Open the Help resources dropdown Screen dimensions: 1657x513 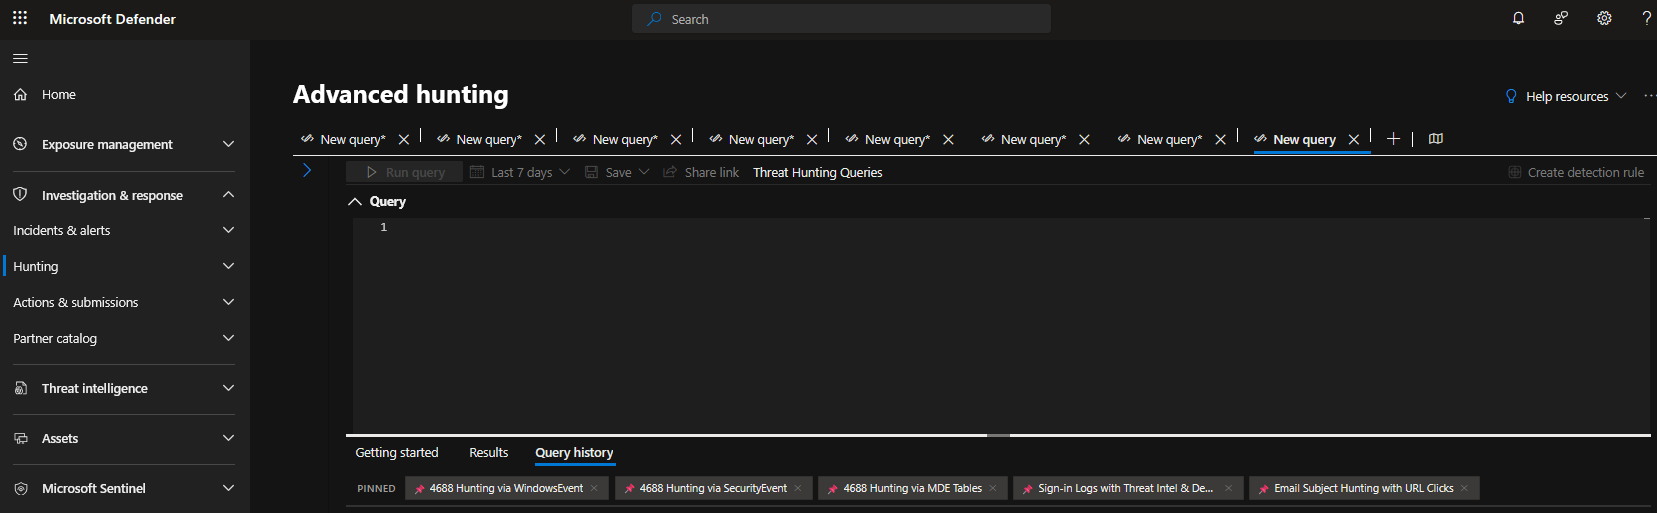pos(1566,96)
